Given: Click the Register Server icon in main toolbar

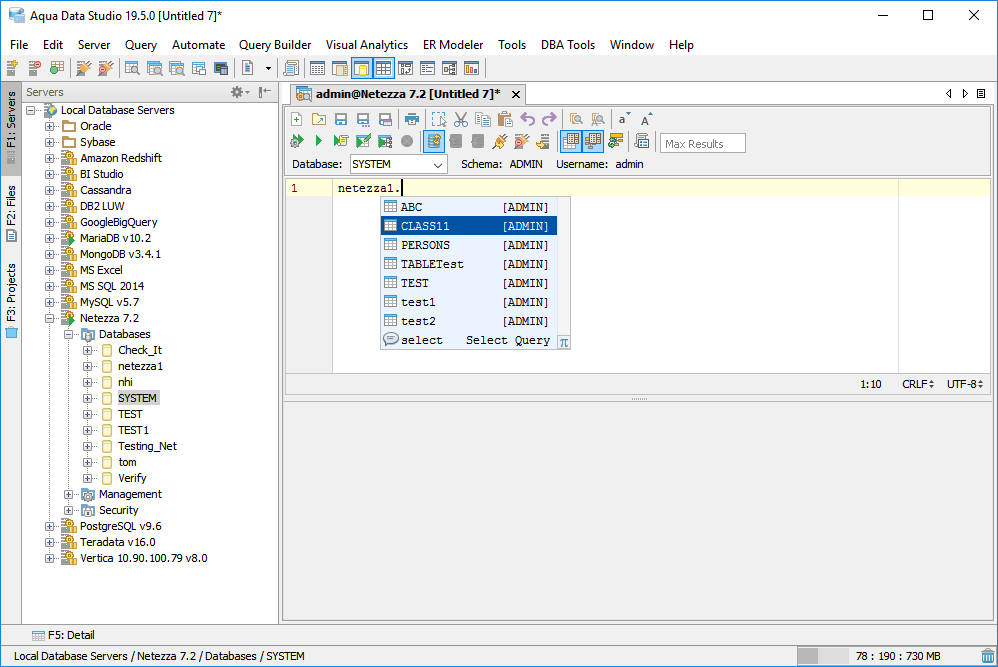Looking at the screenshot, I should click(12, 68).
